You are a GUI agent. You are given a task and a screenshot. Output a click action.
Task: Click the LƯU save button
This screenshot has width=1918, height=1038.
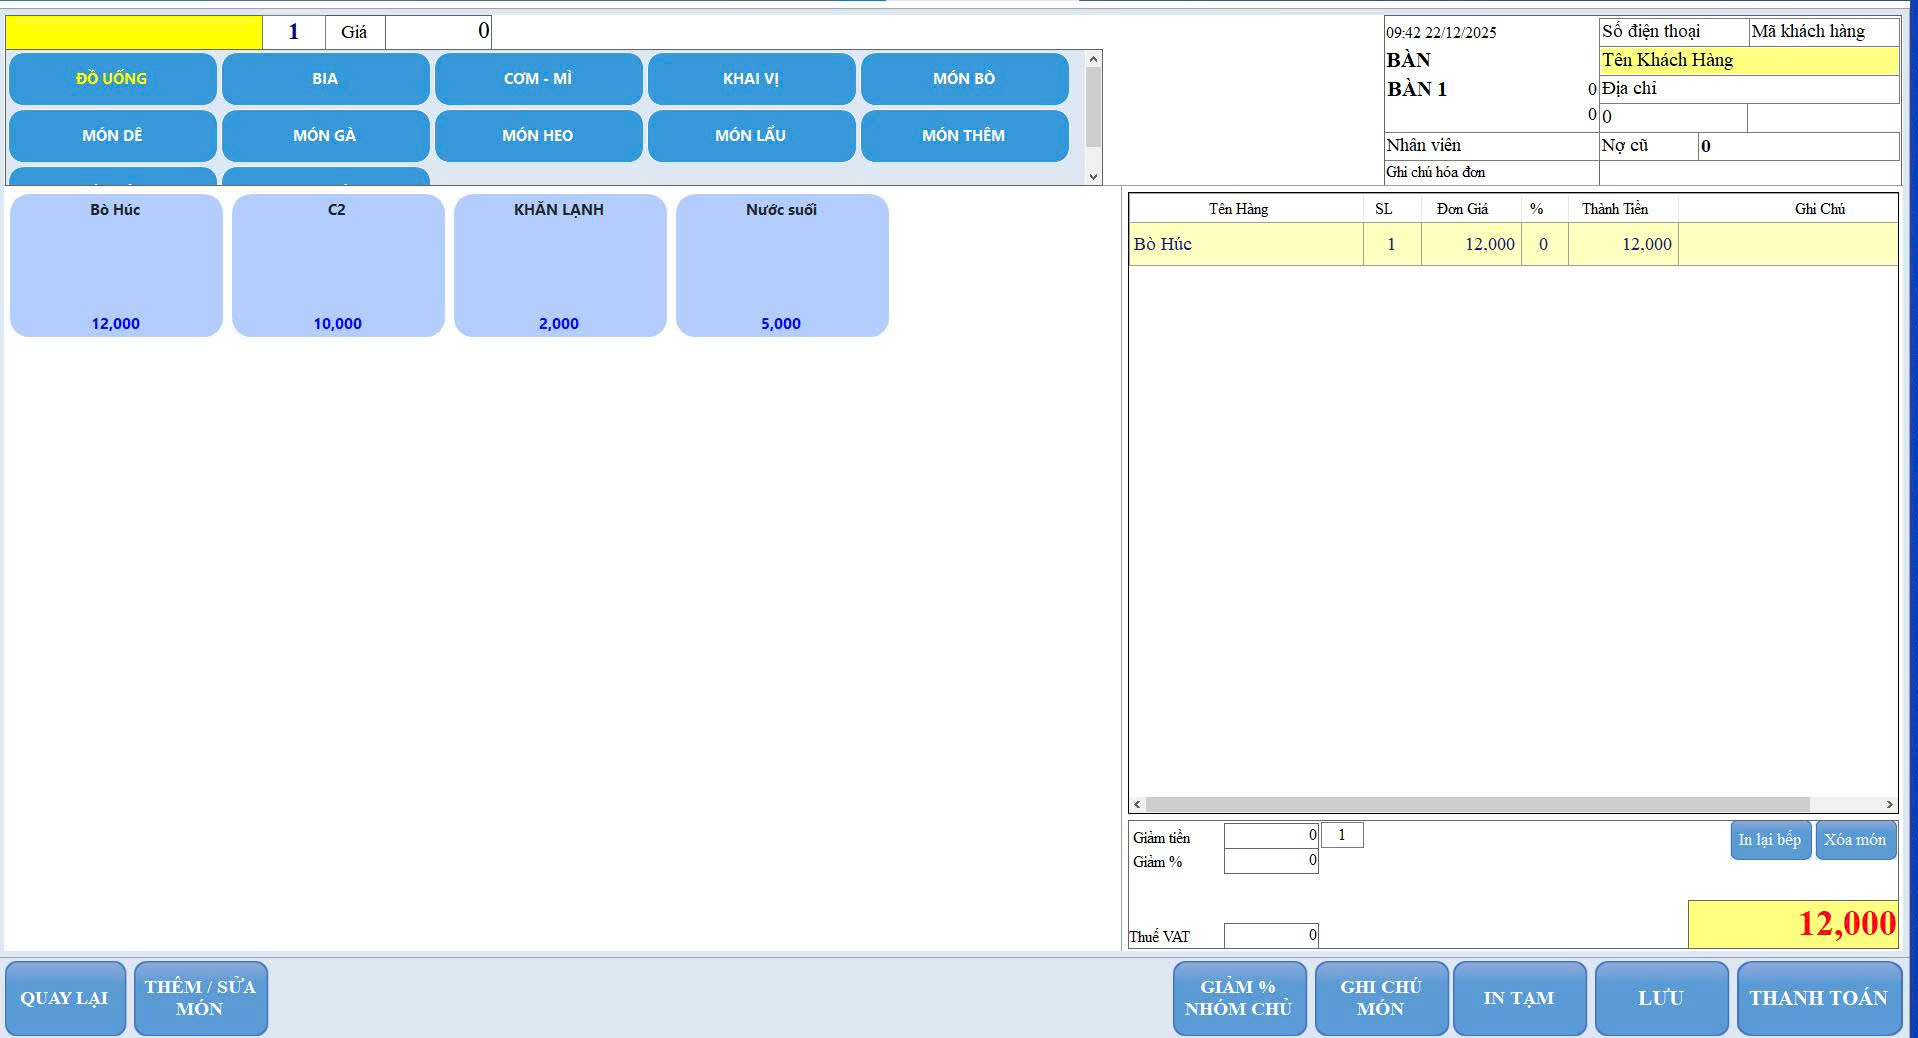1660,998
